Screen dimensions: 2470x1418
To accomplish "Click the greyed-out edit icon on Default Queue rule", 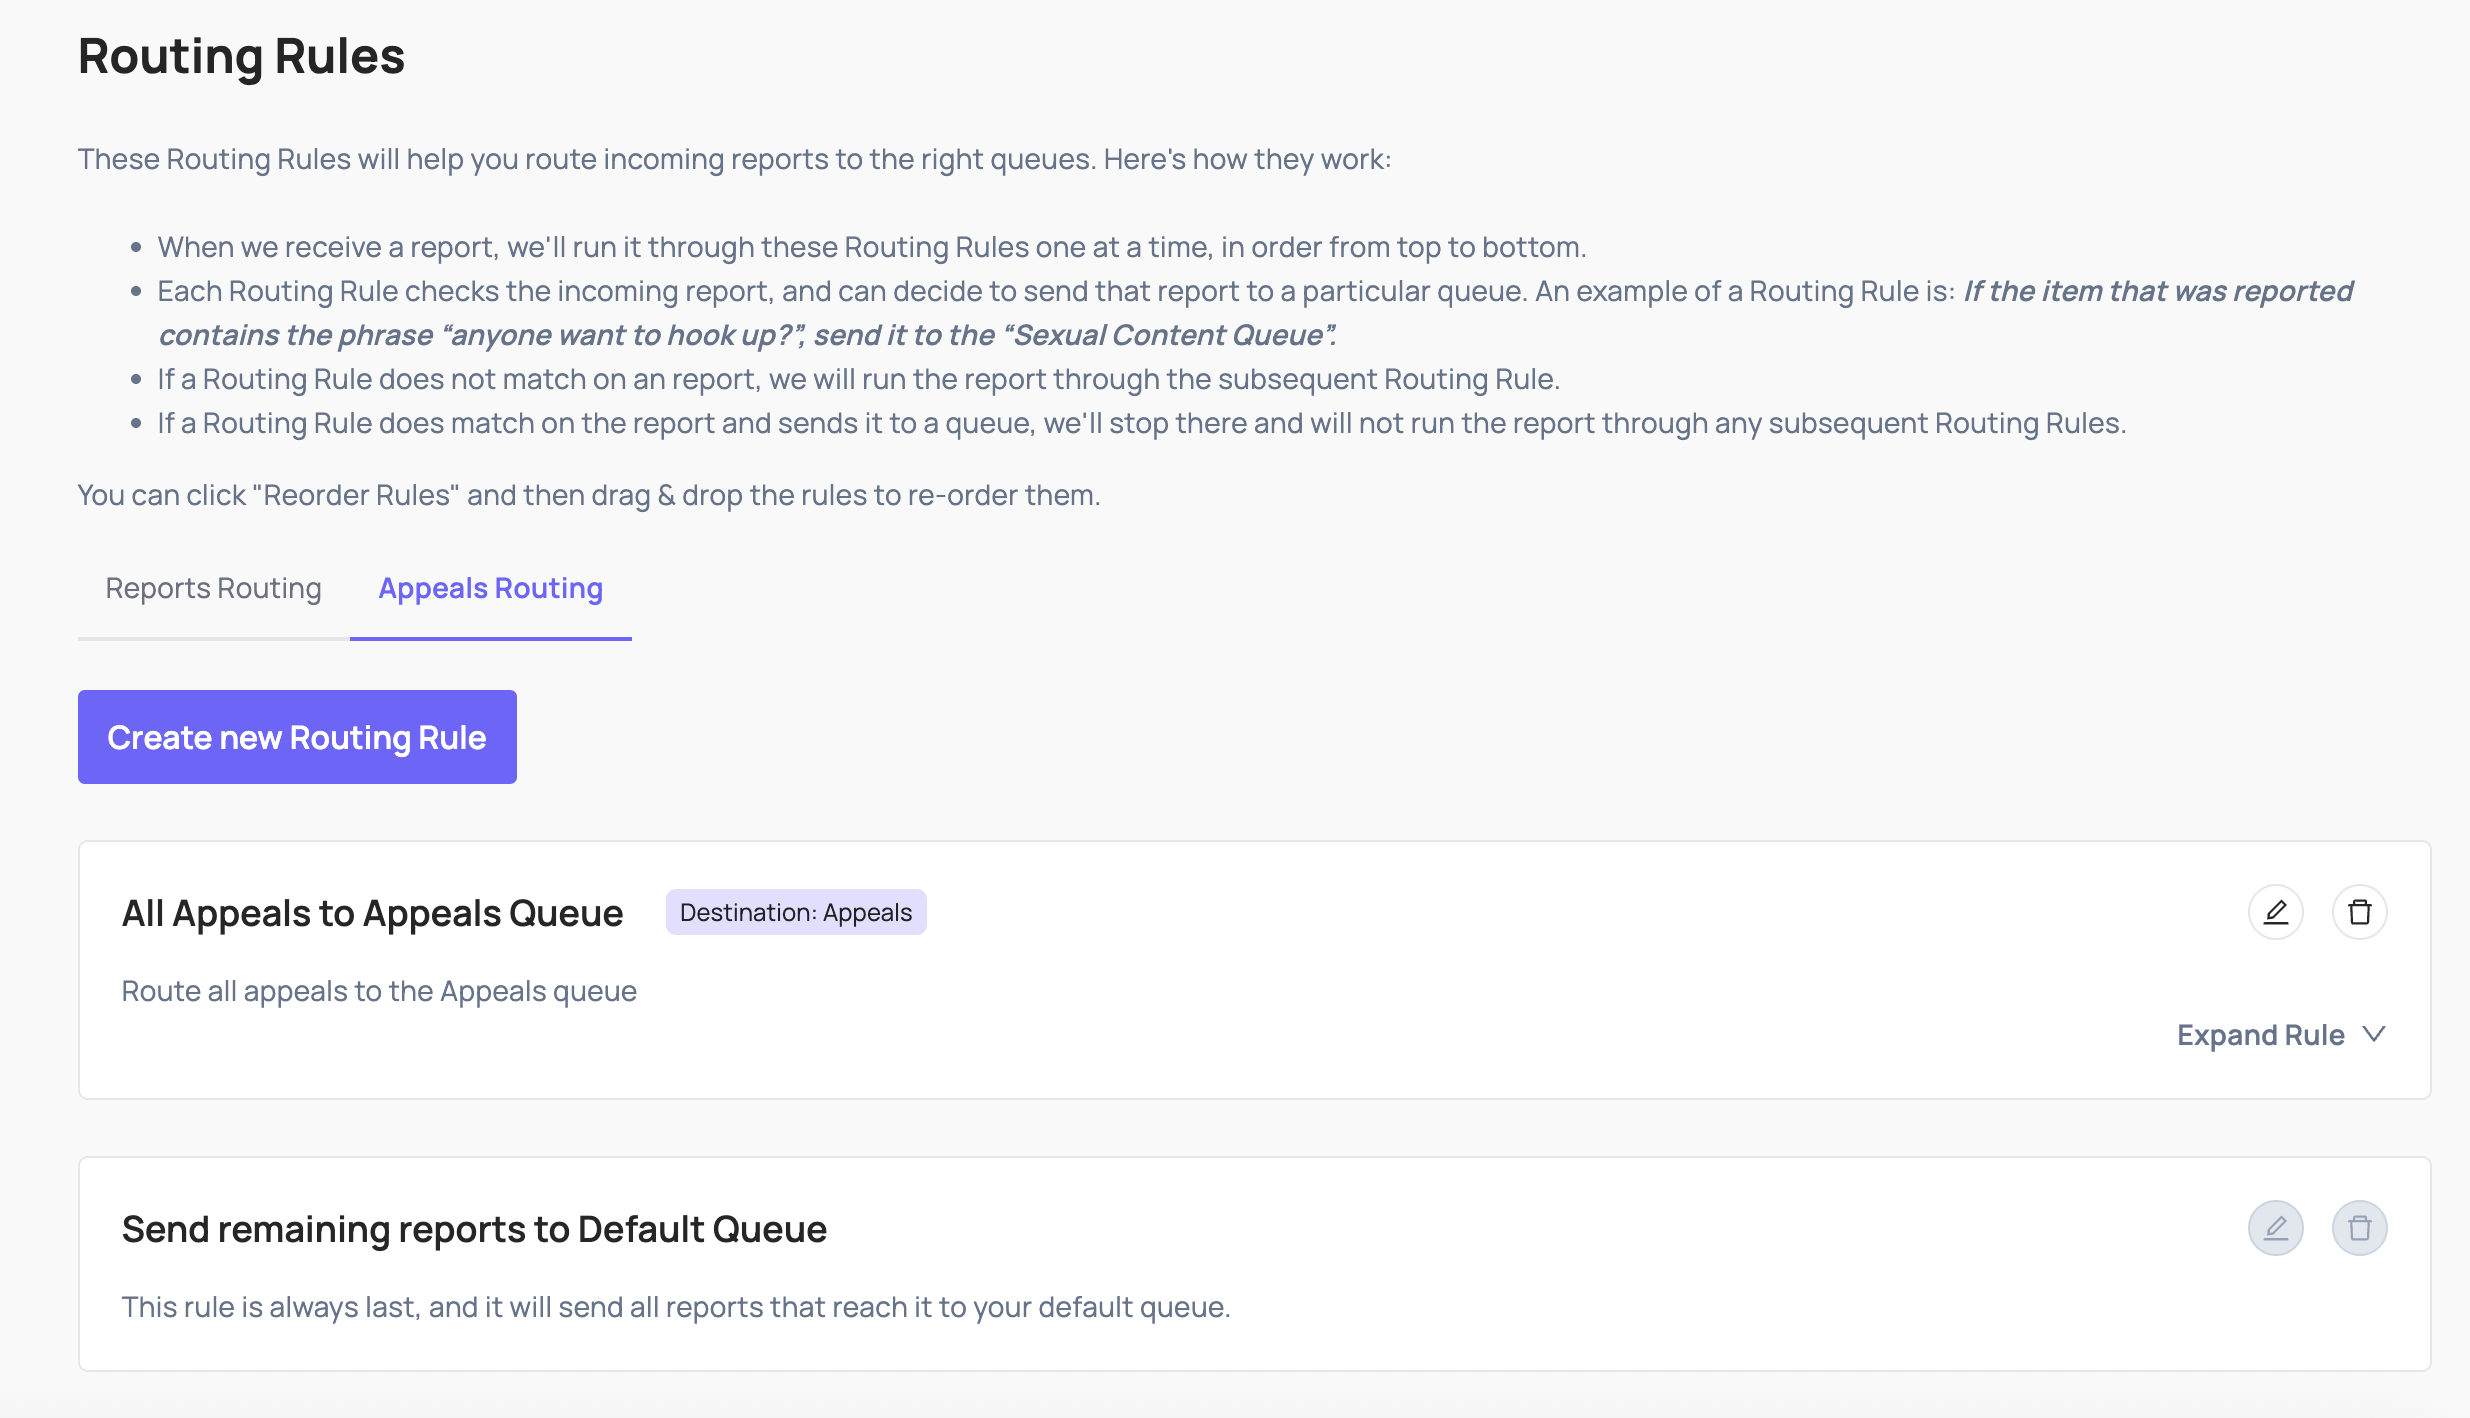I will [x=2275, y=1228].
